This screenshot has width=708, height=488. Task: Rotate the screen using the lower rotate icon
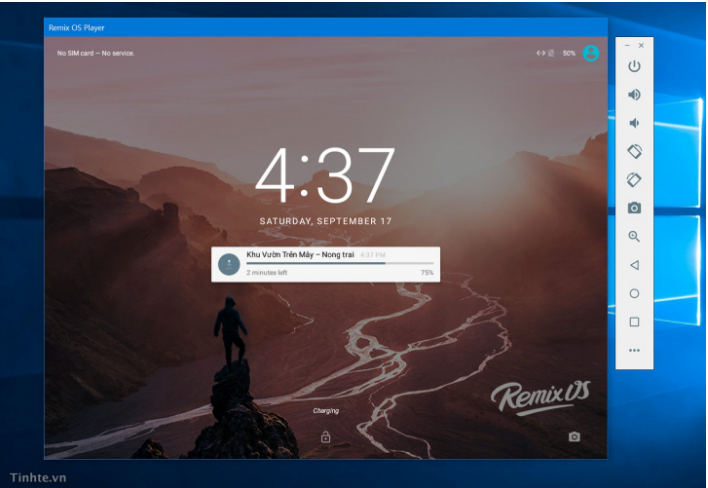pyautogui.click(x=634, y=180)
